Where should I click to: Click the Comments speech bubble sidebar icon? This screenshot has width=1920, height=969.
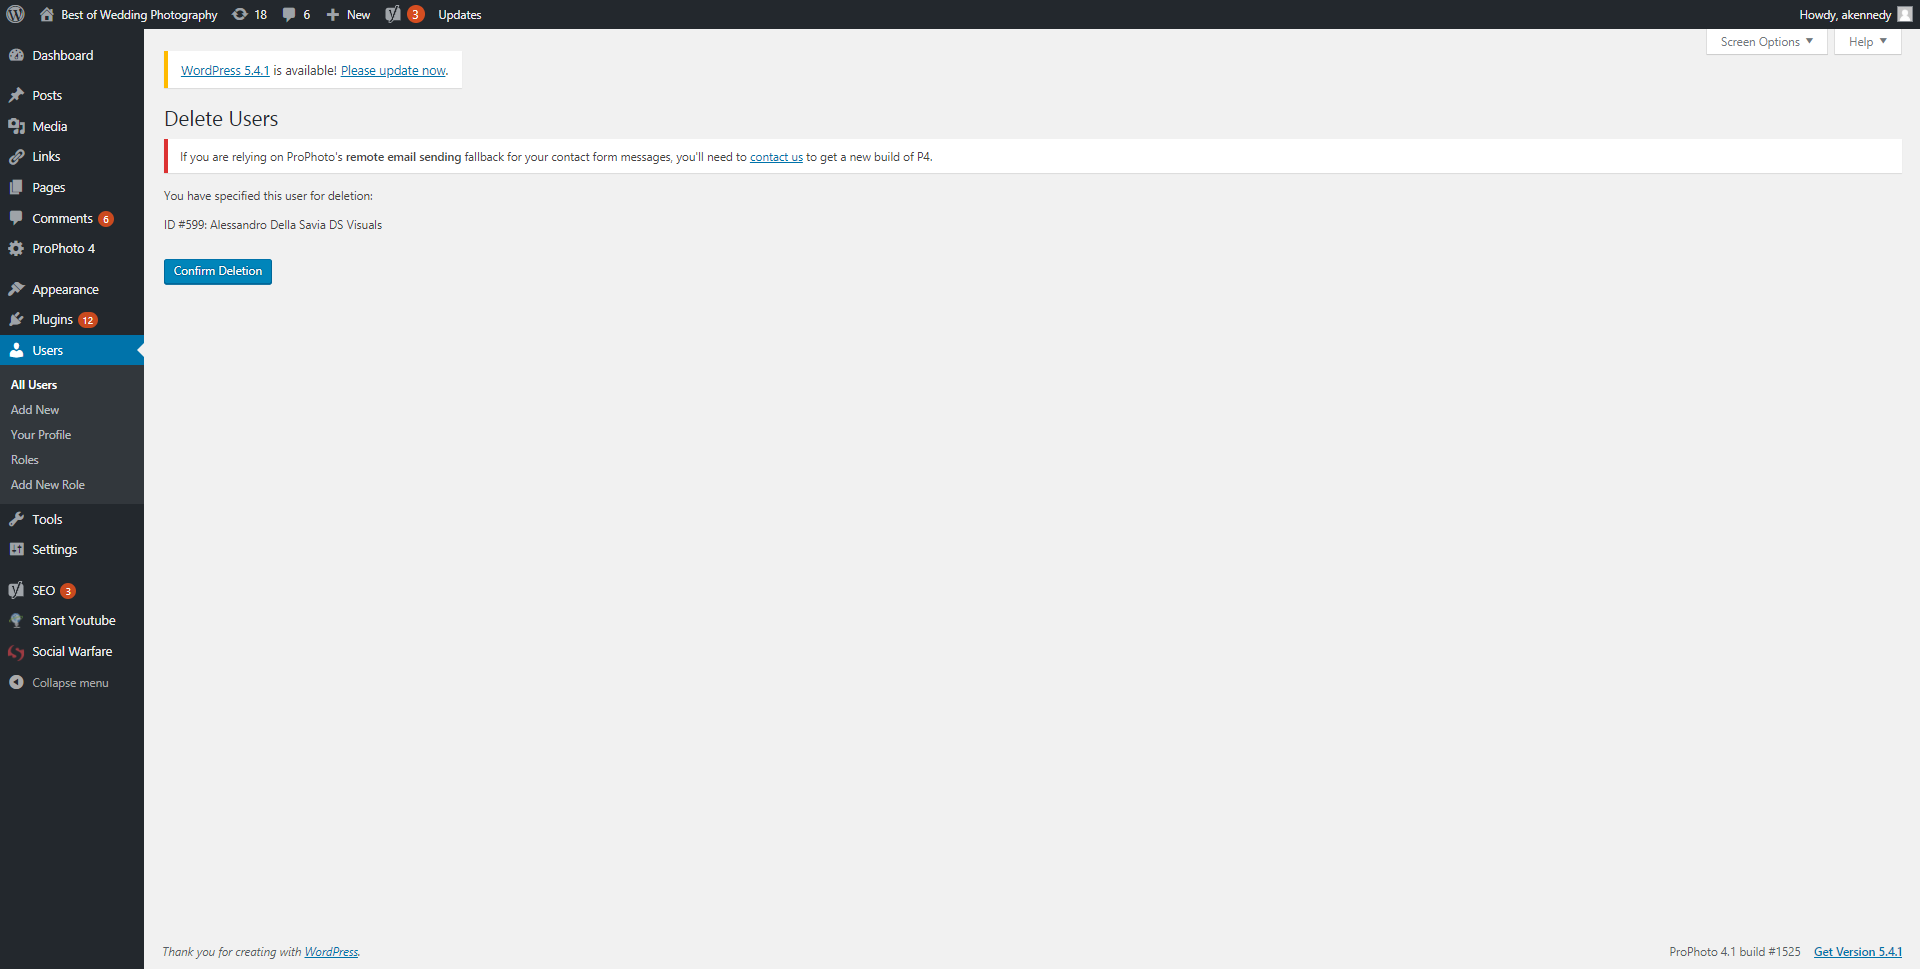(16, 218)
